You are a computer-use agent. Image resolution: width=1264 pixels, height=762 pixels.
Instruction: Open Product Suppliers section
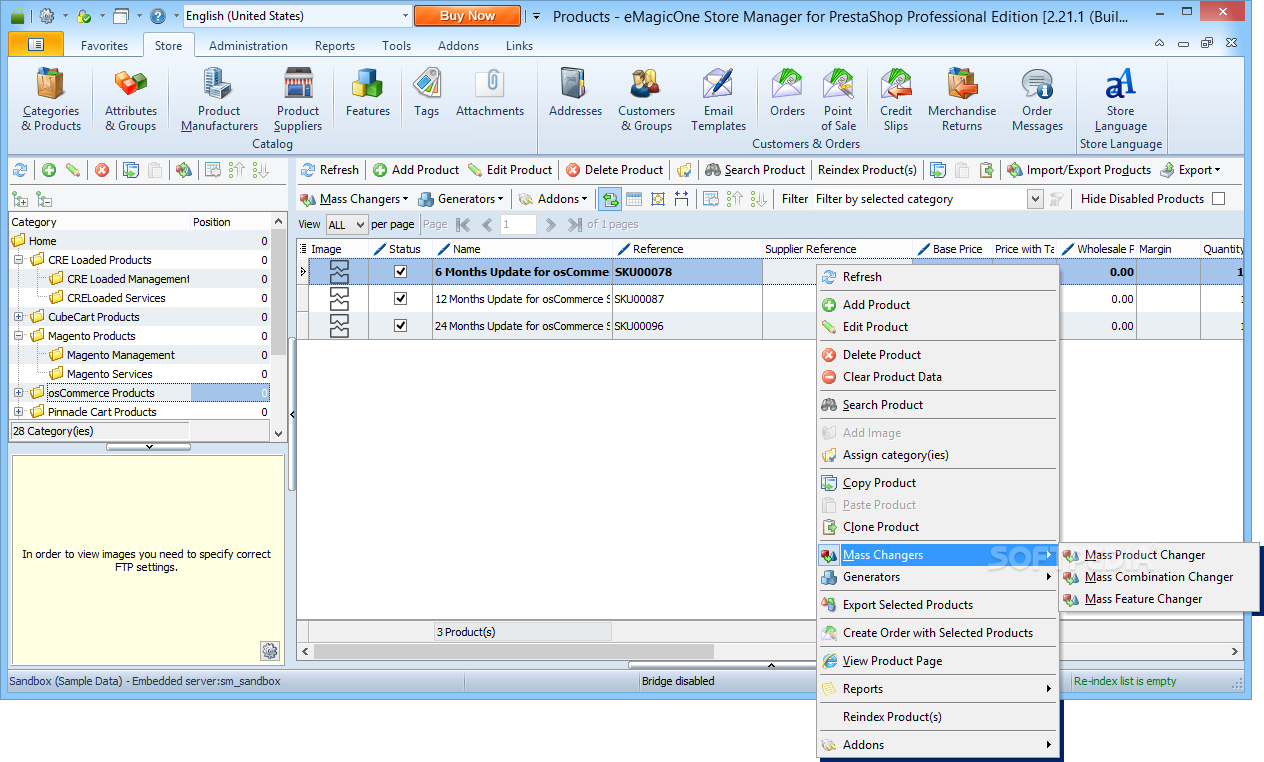(298, 99)
